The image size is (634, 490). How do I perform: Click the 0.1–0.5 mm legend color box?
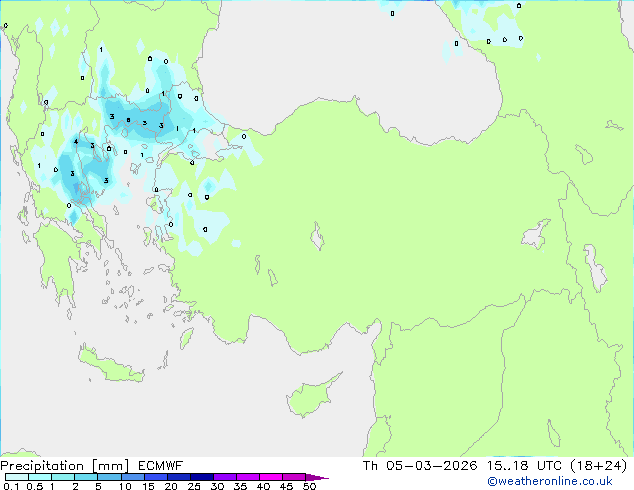[17, 477]
